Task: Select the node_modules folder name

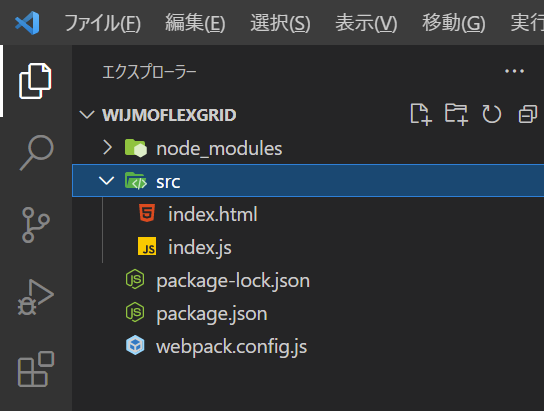Action: pos(219,149)
